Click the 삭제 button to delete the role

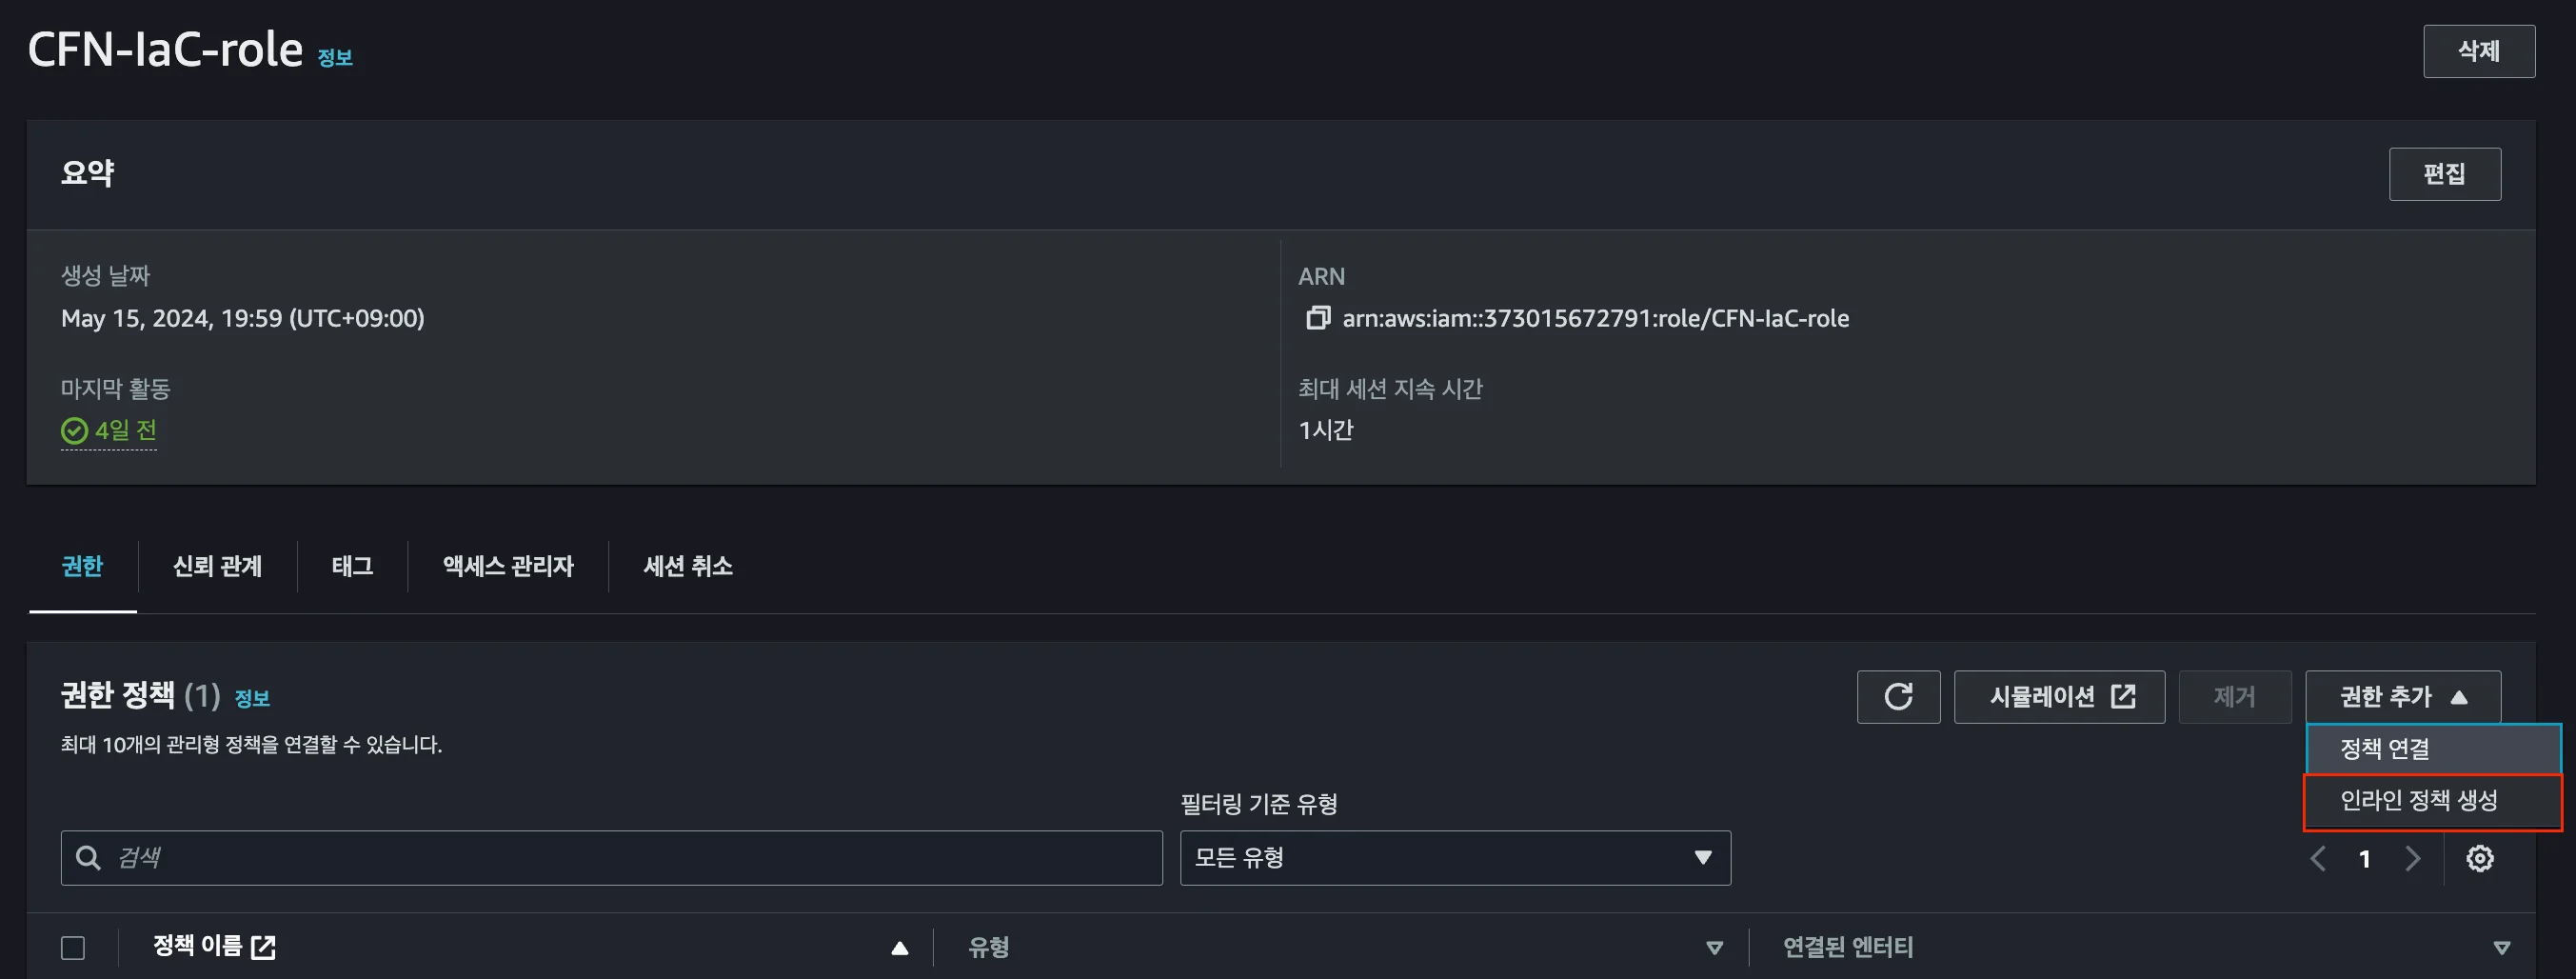[2479, 50]
